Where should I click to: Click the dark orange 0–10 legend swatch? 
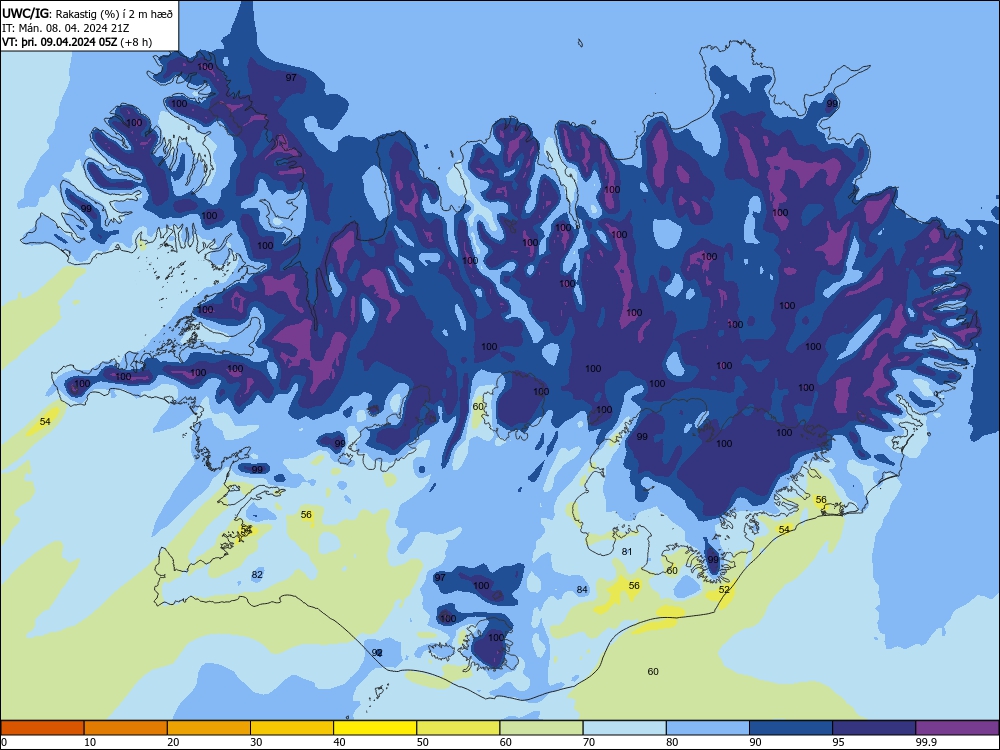click(x=42, y=728)
